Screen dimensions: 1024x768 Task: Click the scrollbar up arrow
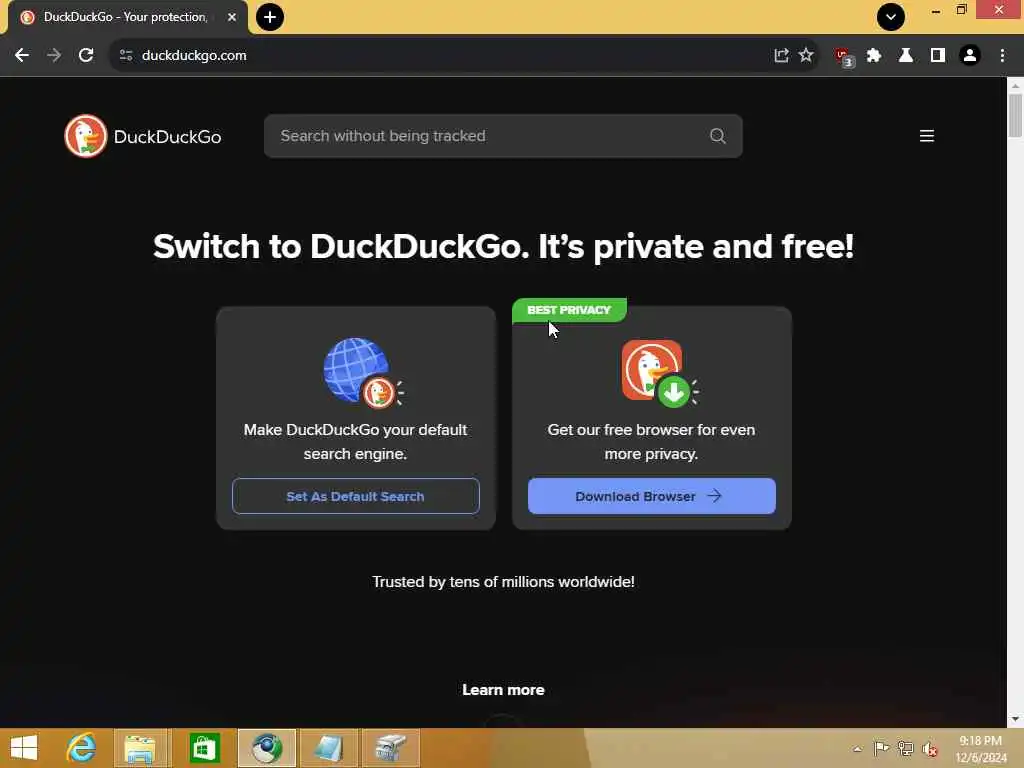click(1015, 85)
